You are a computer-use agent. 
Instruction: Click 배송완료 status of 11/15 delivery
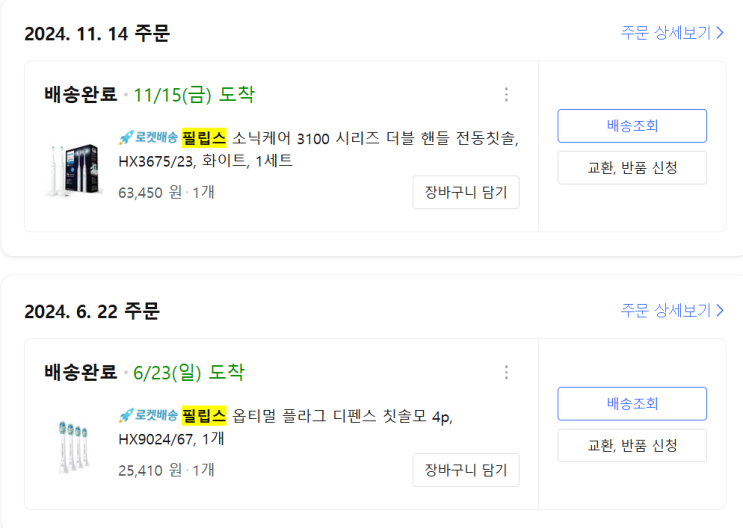pyautogui.click(x=81, y=95)
